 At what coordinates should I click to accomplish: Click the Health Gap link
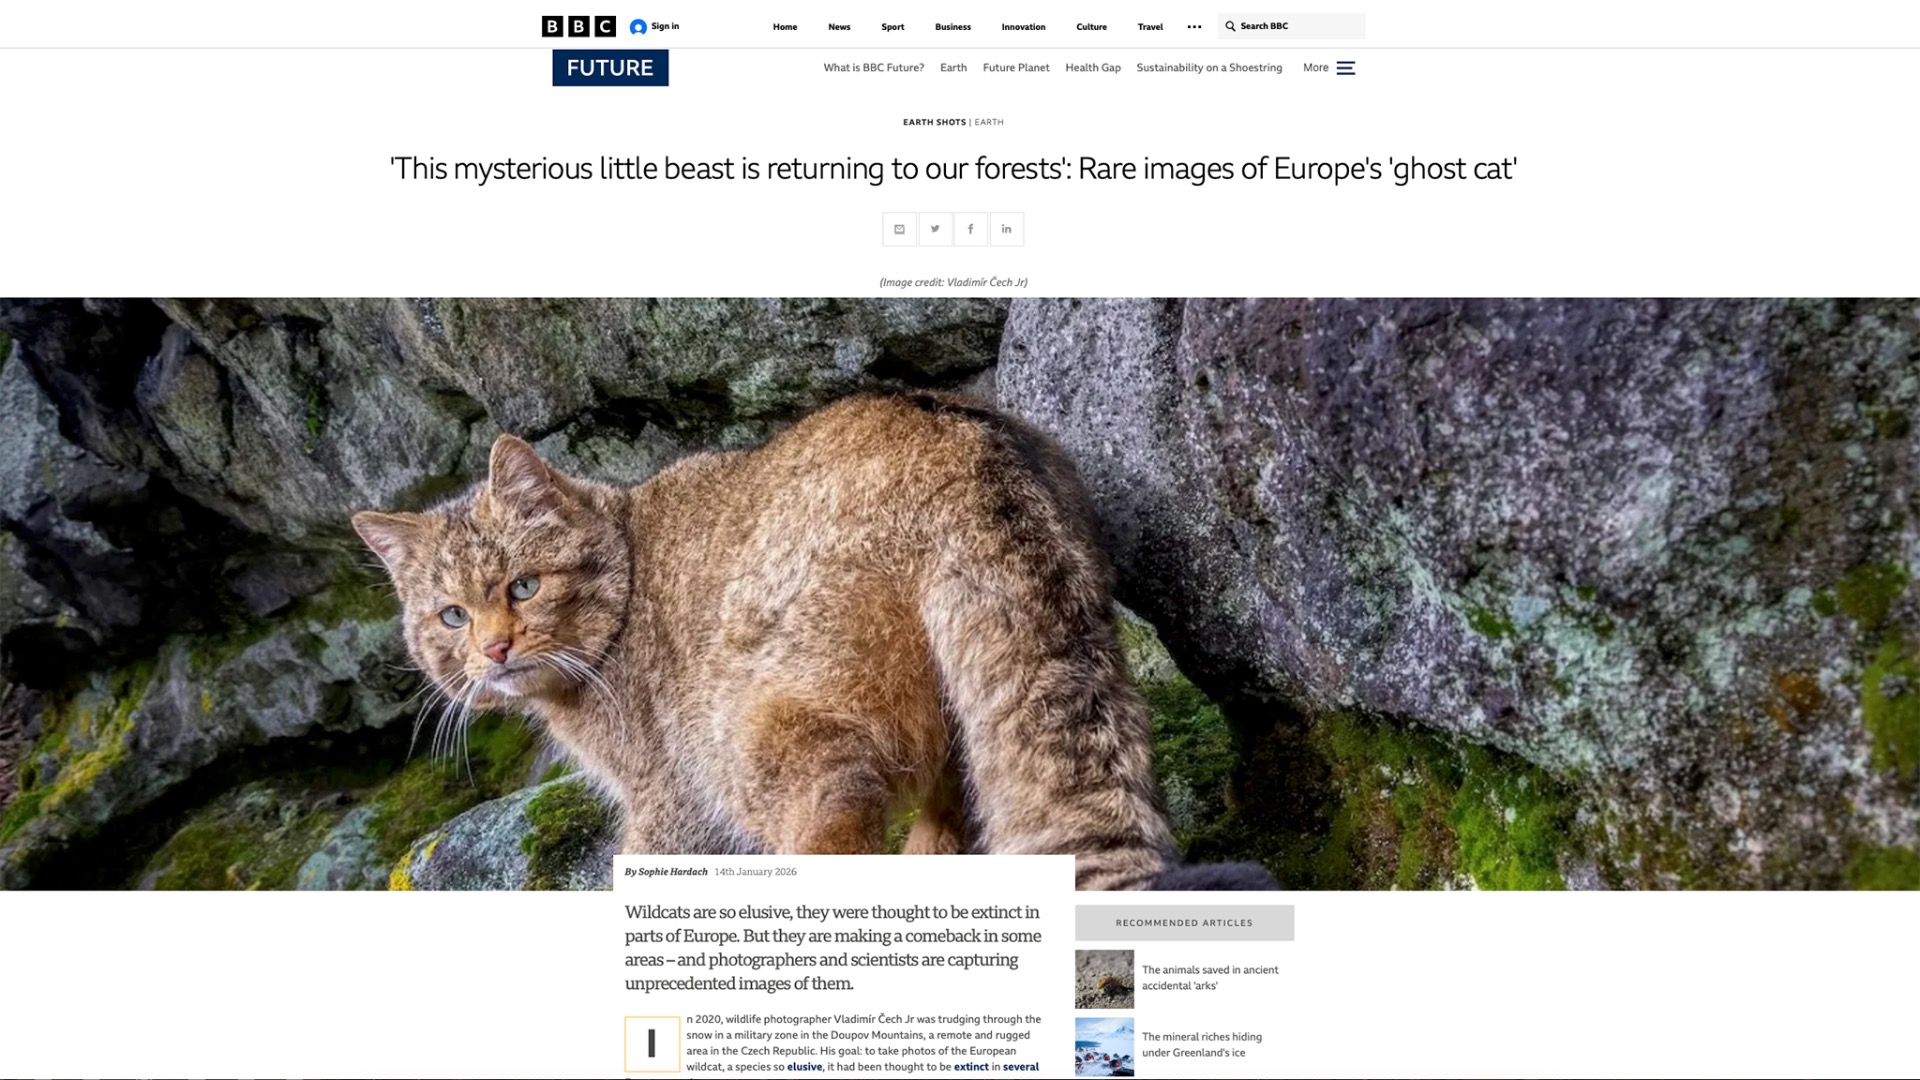[1093, 68]
